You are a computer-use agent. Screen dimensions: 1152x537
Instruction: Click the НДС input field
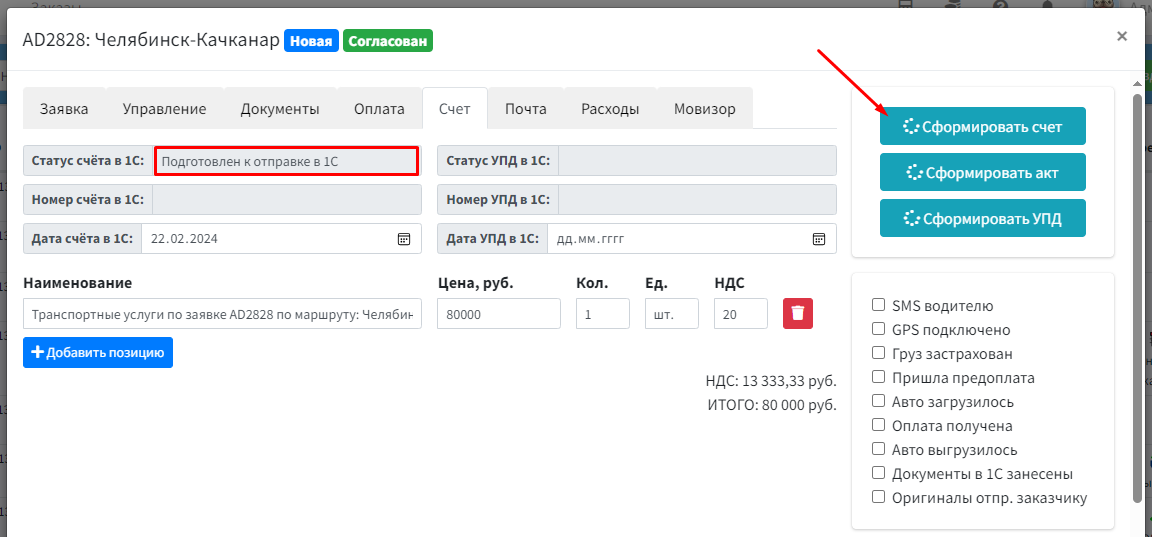[x=741, y=314]
